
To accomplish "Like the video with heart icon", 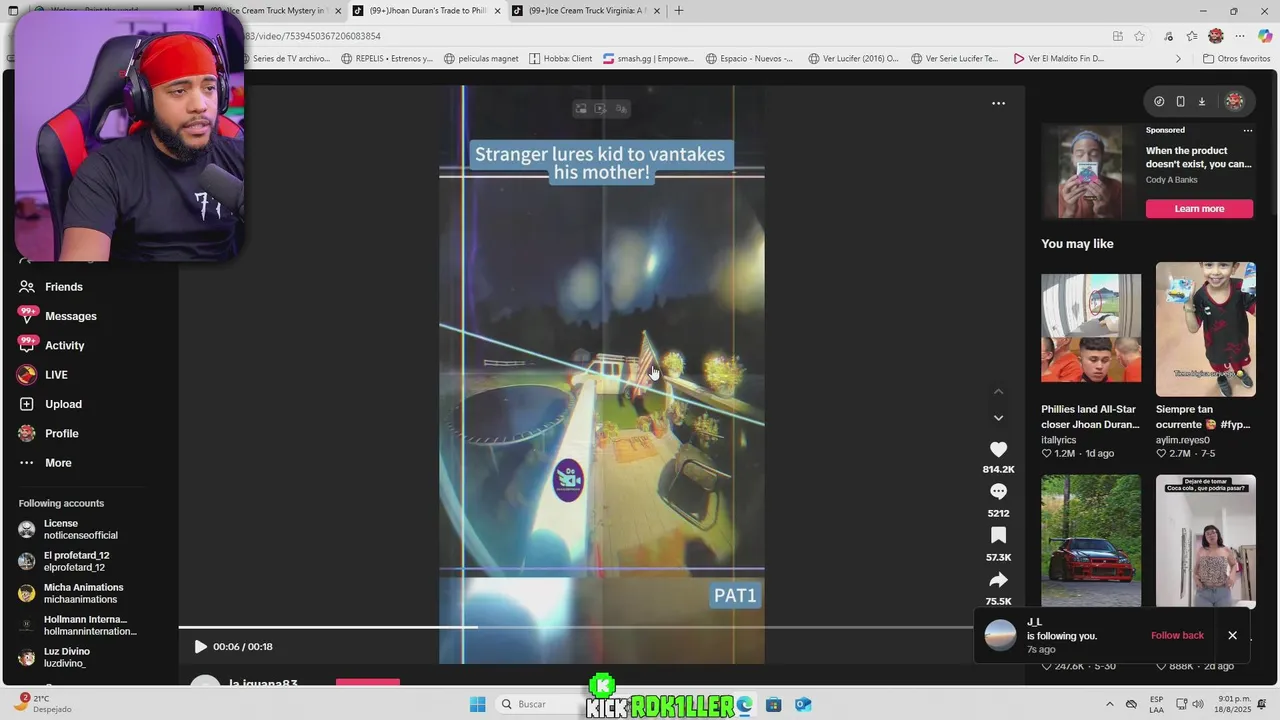I will (998, 450).
